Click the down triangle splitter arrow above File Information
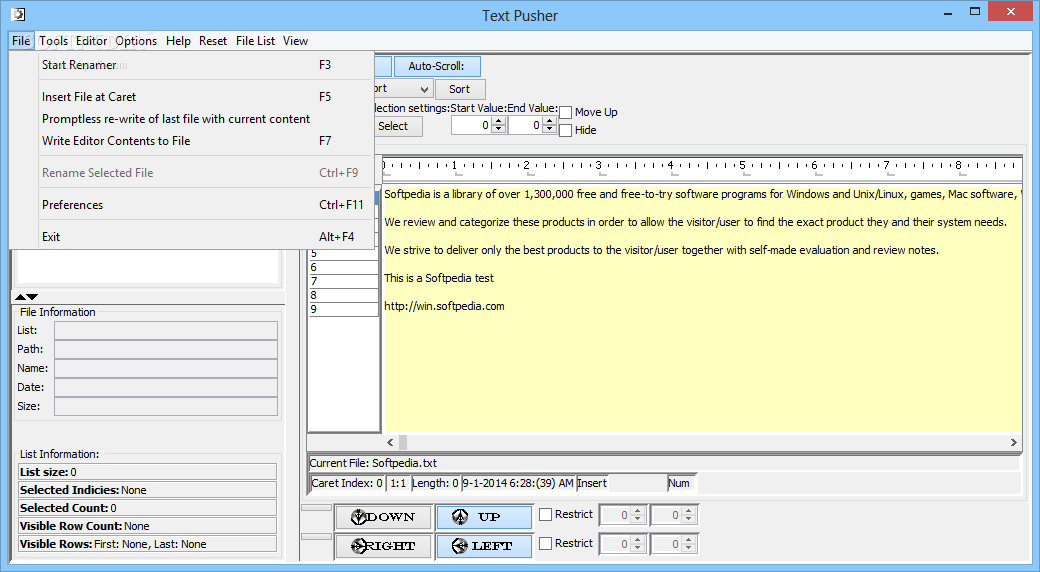 pyautogui.click(x=32, y=297)
